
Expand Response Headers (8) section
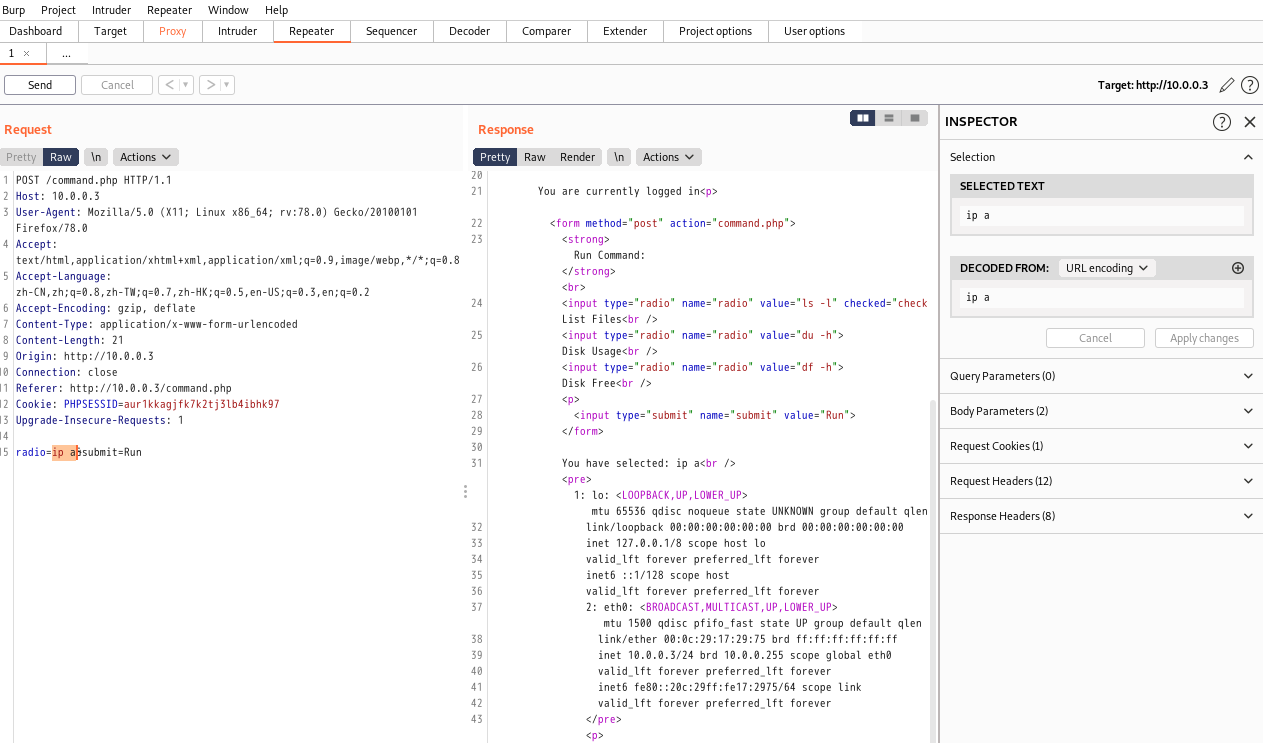(x=1101, y=516)
